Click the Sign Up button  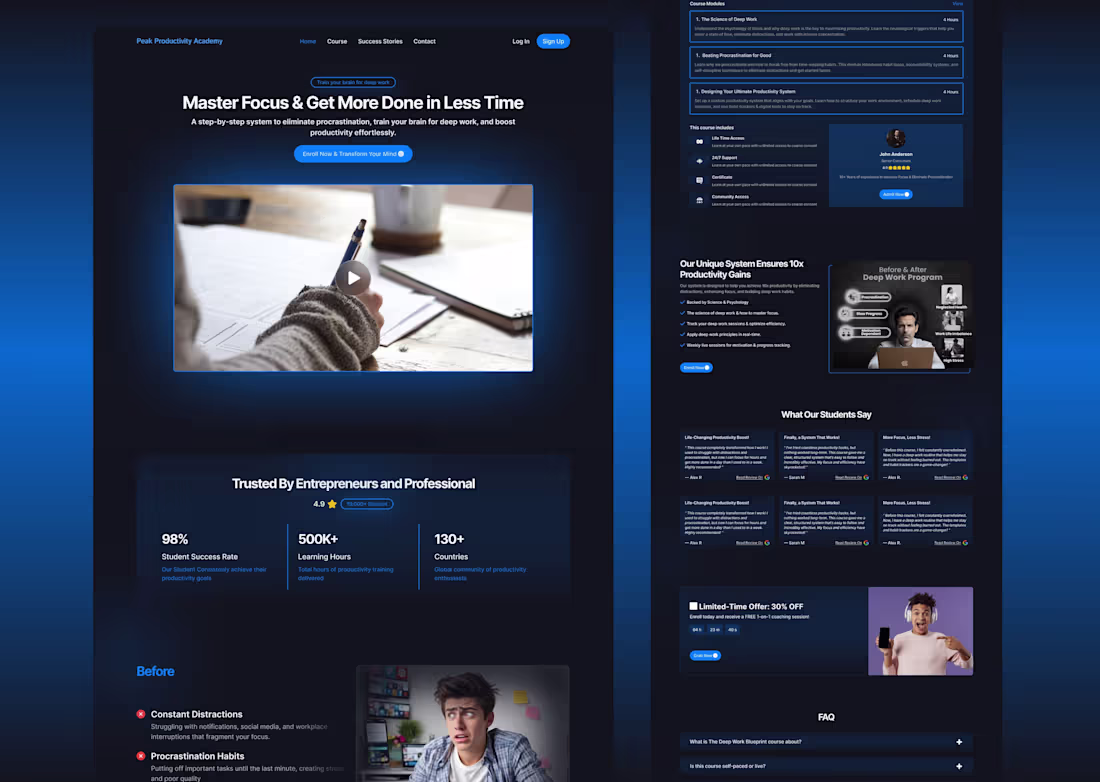coord(553,41)
